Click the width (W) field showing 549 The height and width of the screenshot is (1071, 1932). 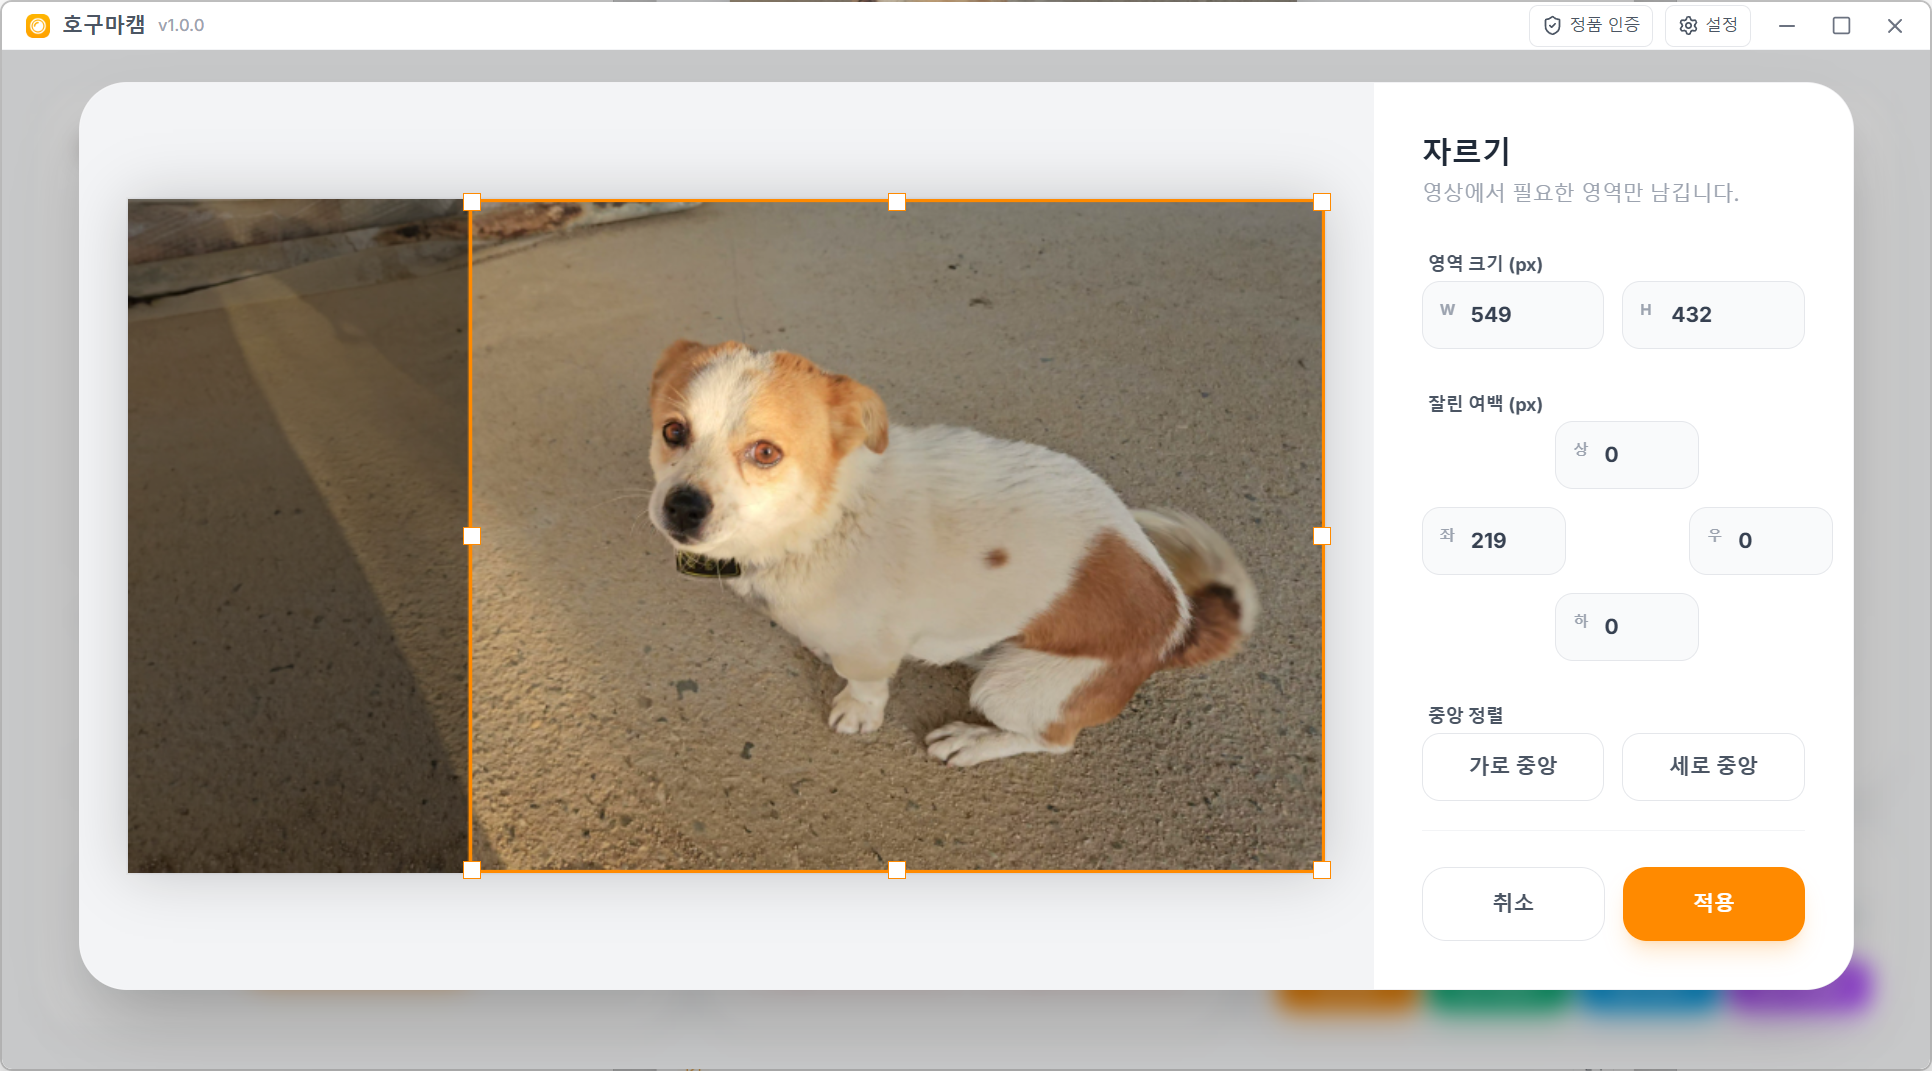(x=1513, y=315)
